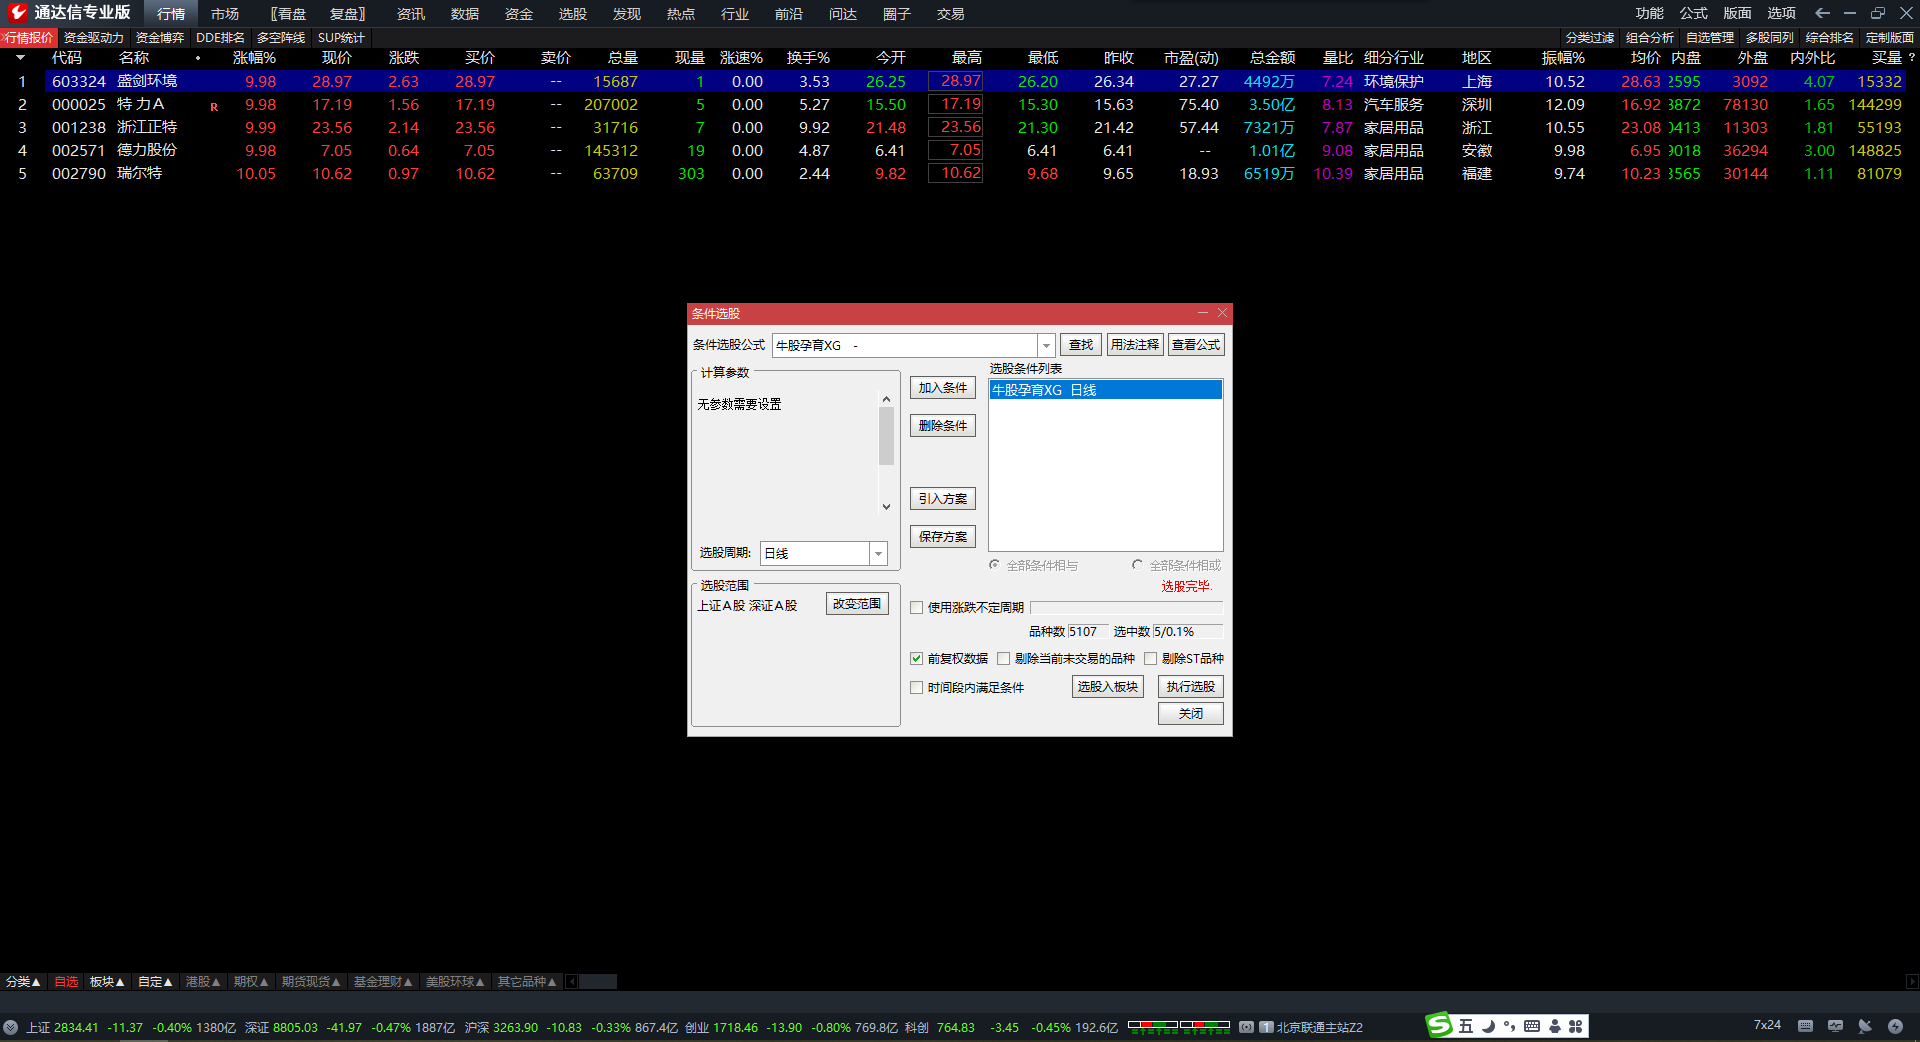
Task: Expand the 板块 category menu at bottom
Action: tap(107, 982)
